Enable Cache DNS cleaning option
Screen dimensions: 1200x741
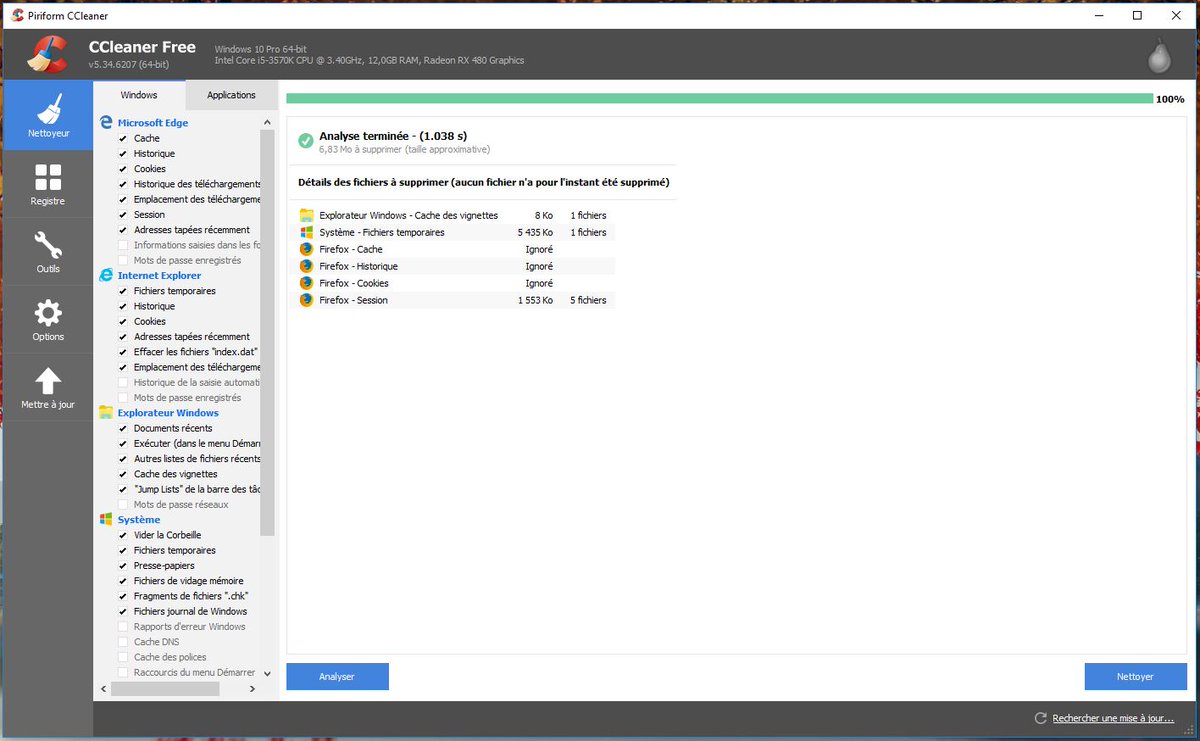(x=123, y=641)
